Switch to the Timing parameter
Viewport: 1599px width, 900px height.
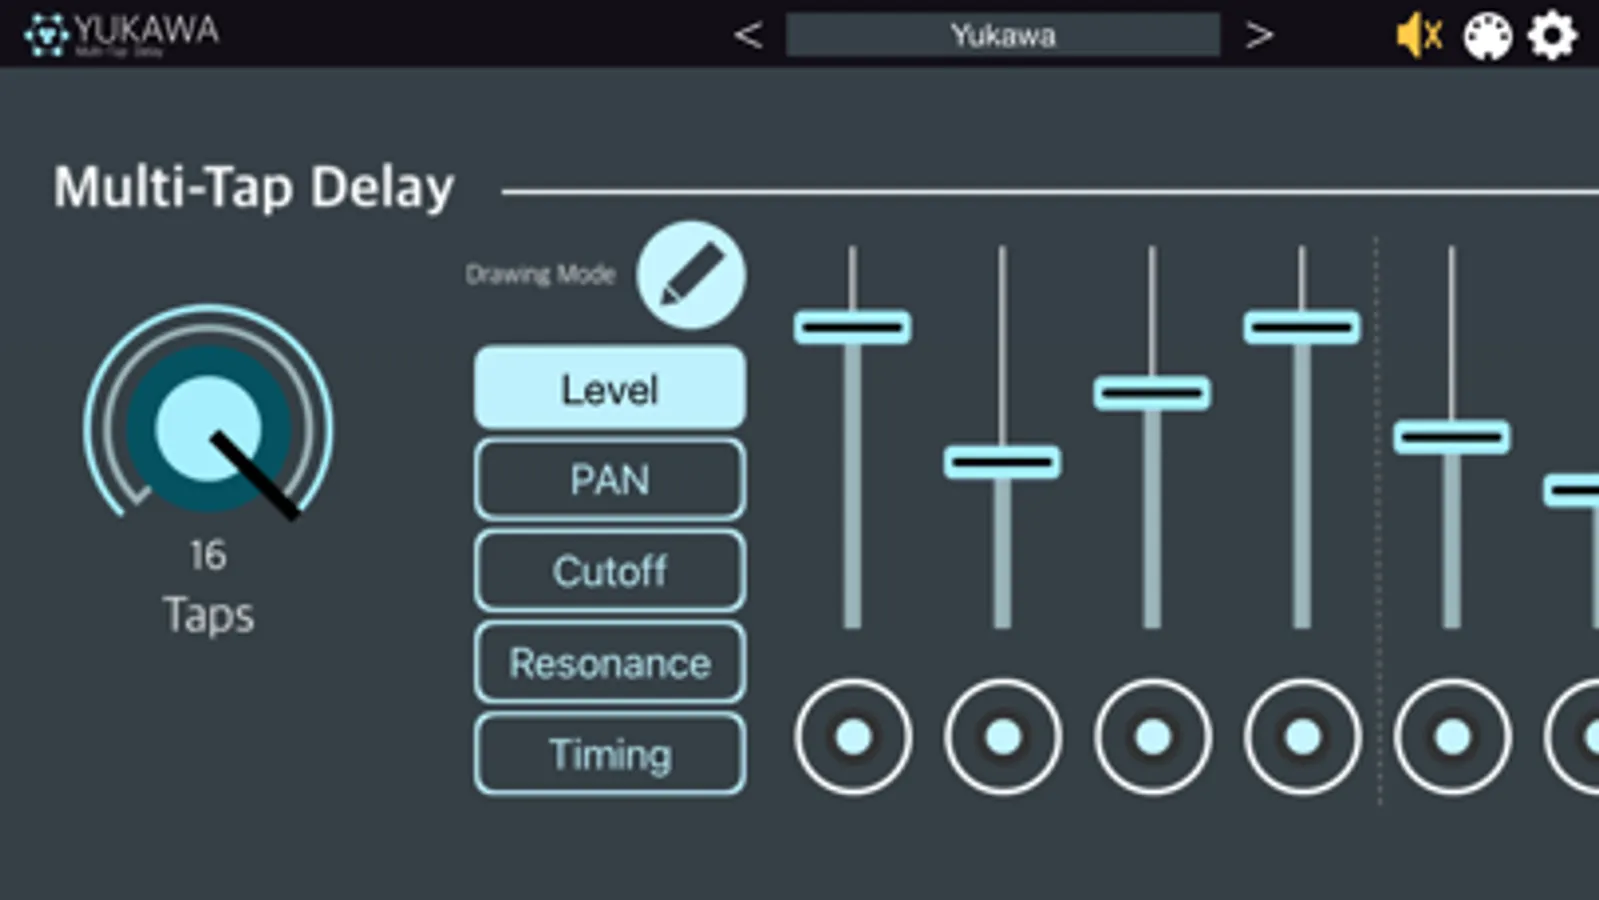(x=610, y=754)
